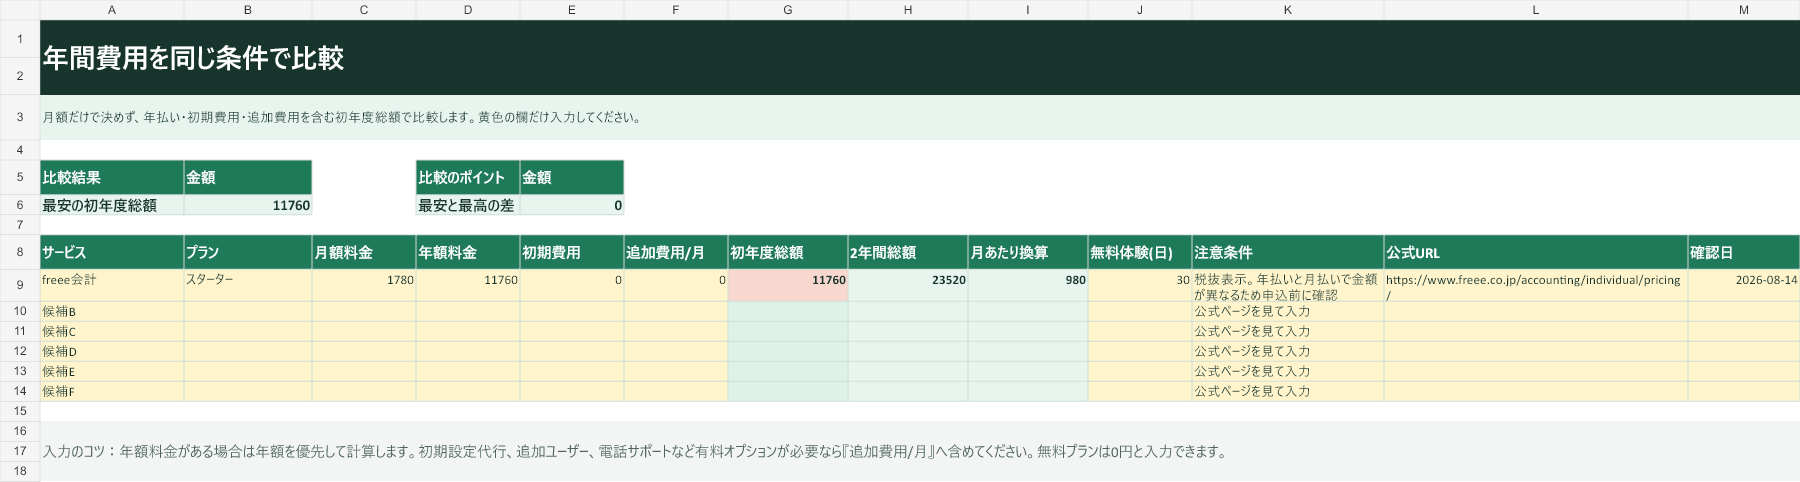Viewport: 1800px width, 482px height.
Task: Click 公式ページを見て入力 in the 候補B row
Action: pyautogui.click(x=1288, y=311)
